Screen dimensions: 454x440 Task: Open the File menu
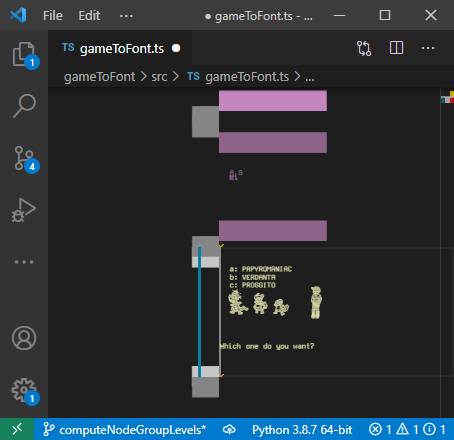point(53,15)
